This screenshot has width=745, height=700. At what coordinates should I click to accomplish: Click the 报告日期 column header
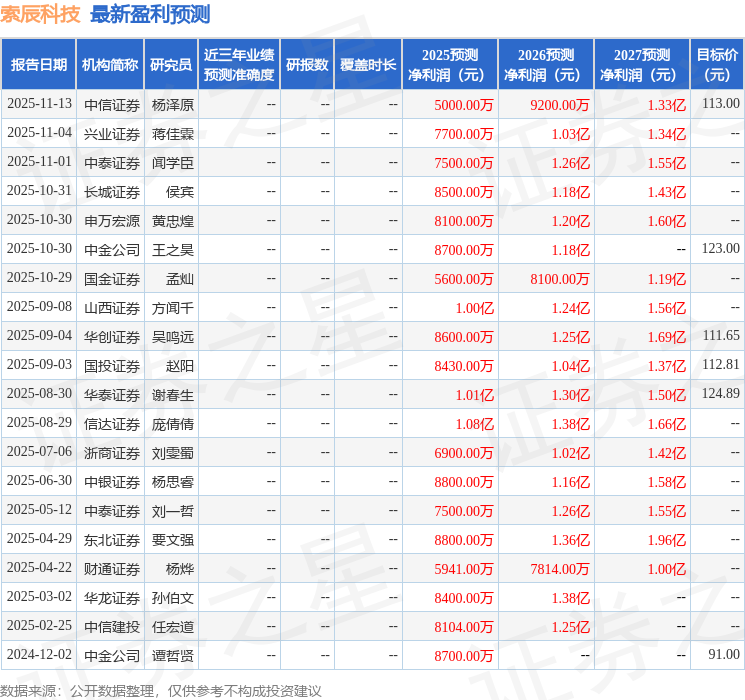(x=38, y=64)
